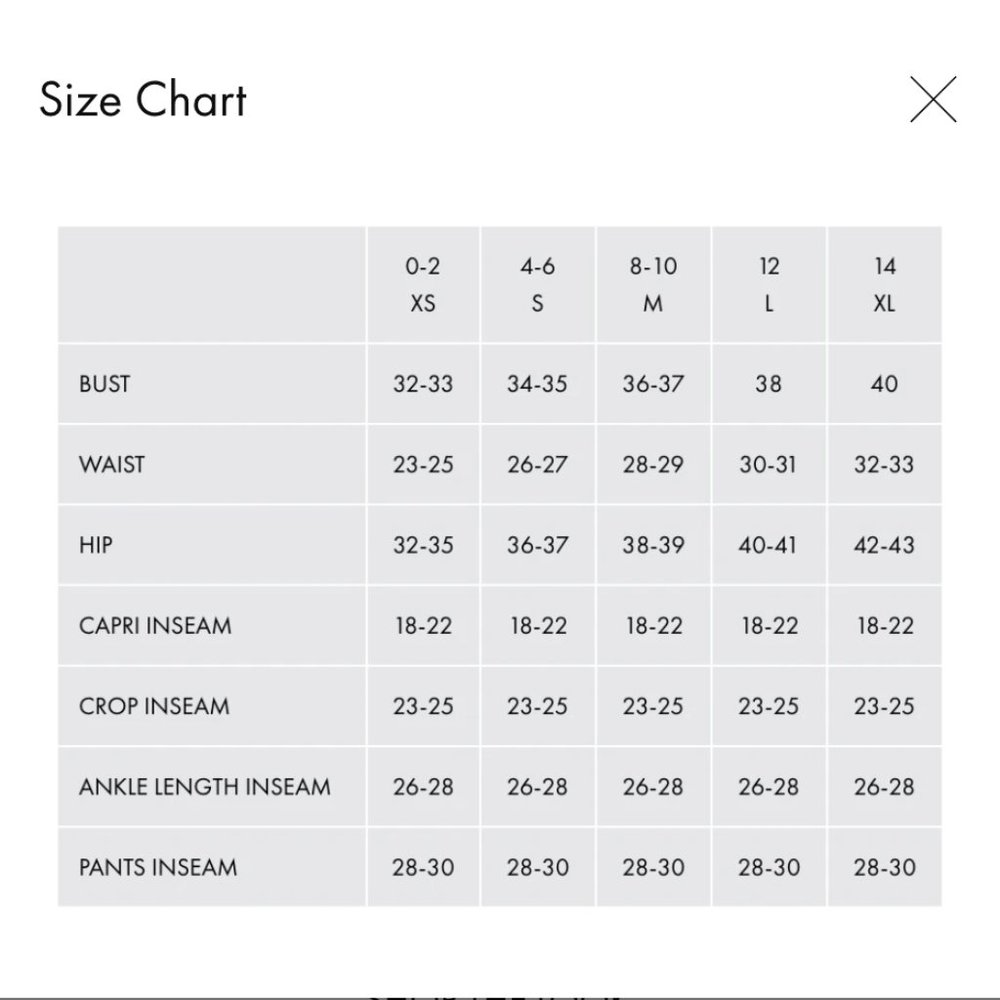
Task: Click the L bust value 38
Action: click(768, 384)
